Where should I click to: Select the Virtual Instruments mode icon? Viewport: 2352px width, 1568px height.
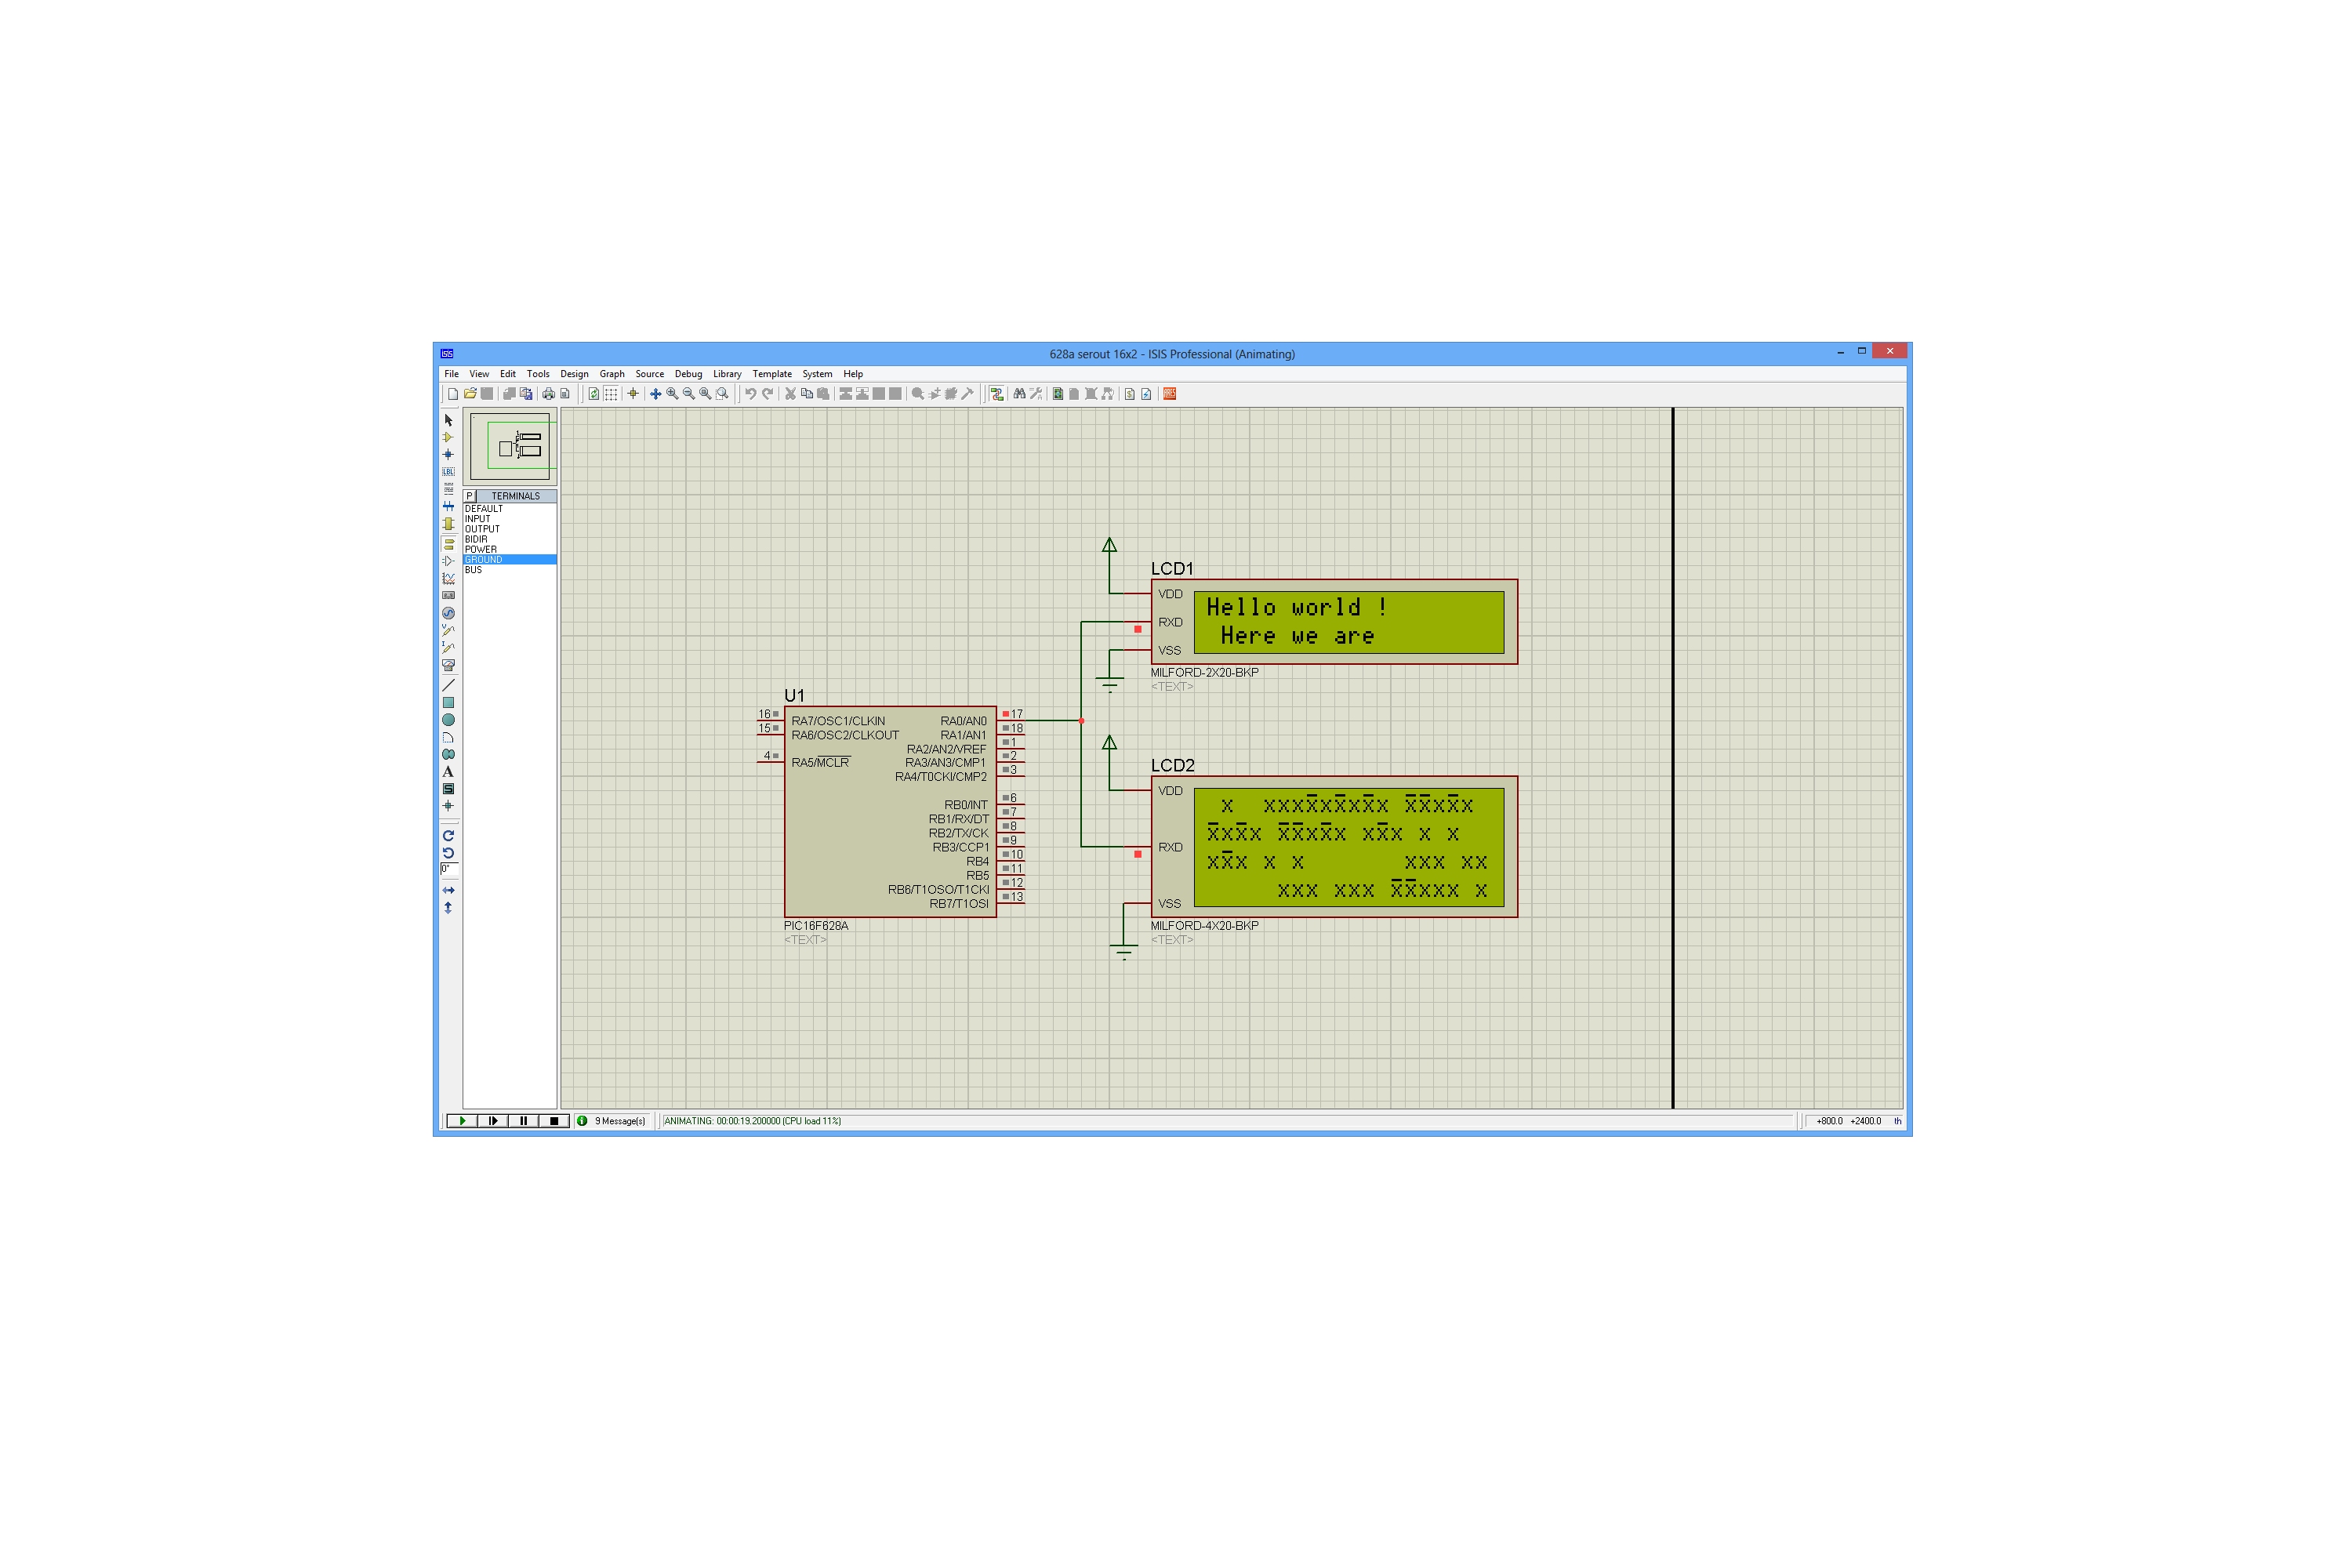click(x=448, y=665)
